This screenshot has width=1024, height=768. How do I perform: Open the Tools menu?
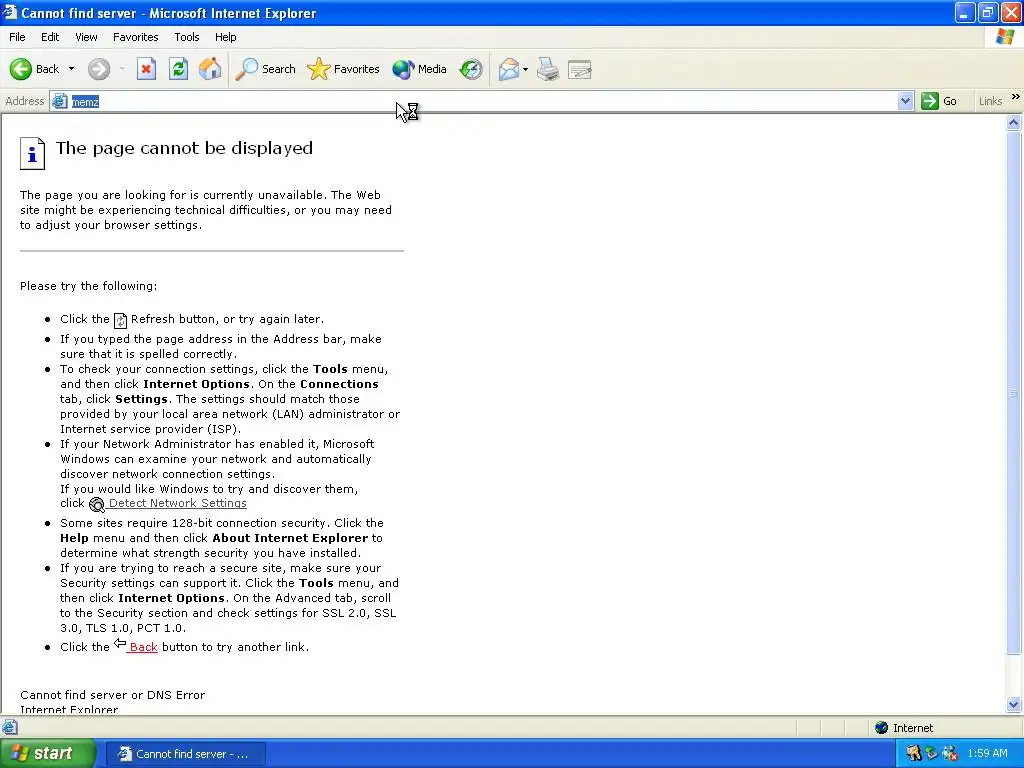click(x=187, y=37)
